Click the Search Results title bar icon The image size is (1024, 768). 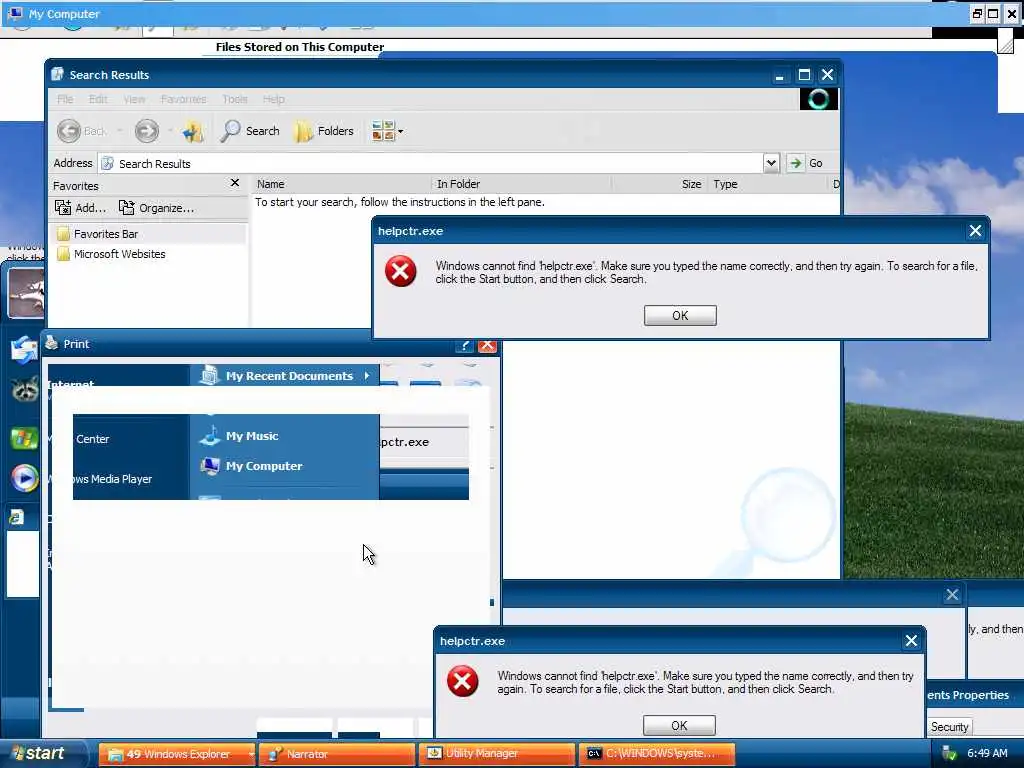(57, 74)
